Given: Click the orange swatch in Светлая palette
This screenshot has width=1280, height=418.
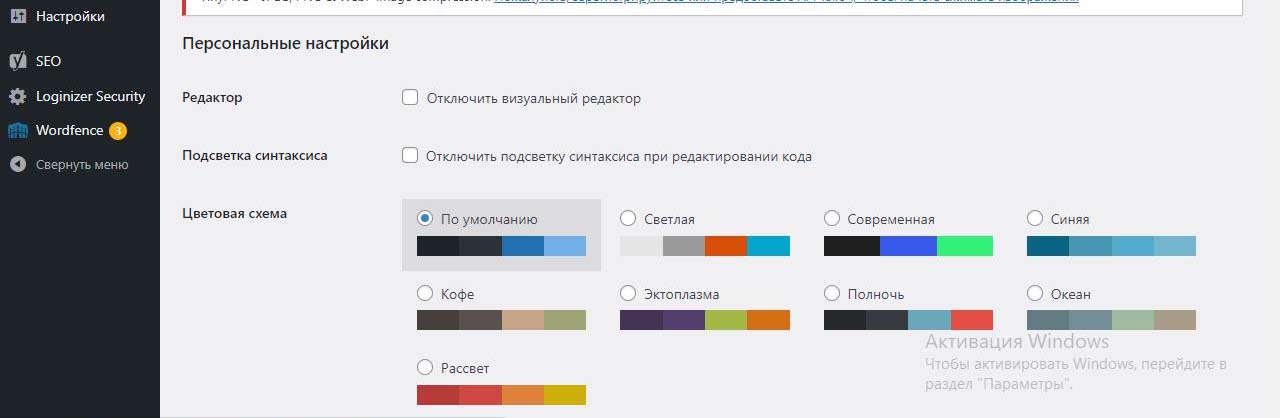Looking at the screenshot, I should click(726, 246).
